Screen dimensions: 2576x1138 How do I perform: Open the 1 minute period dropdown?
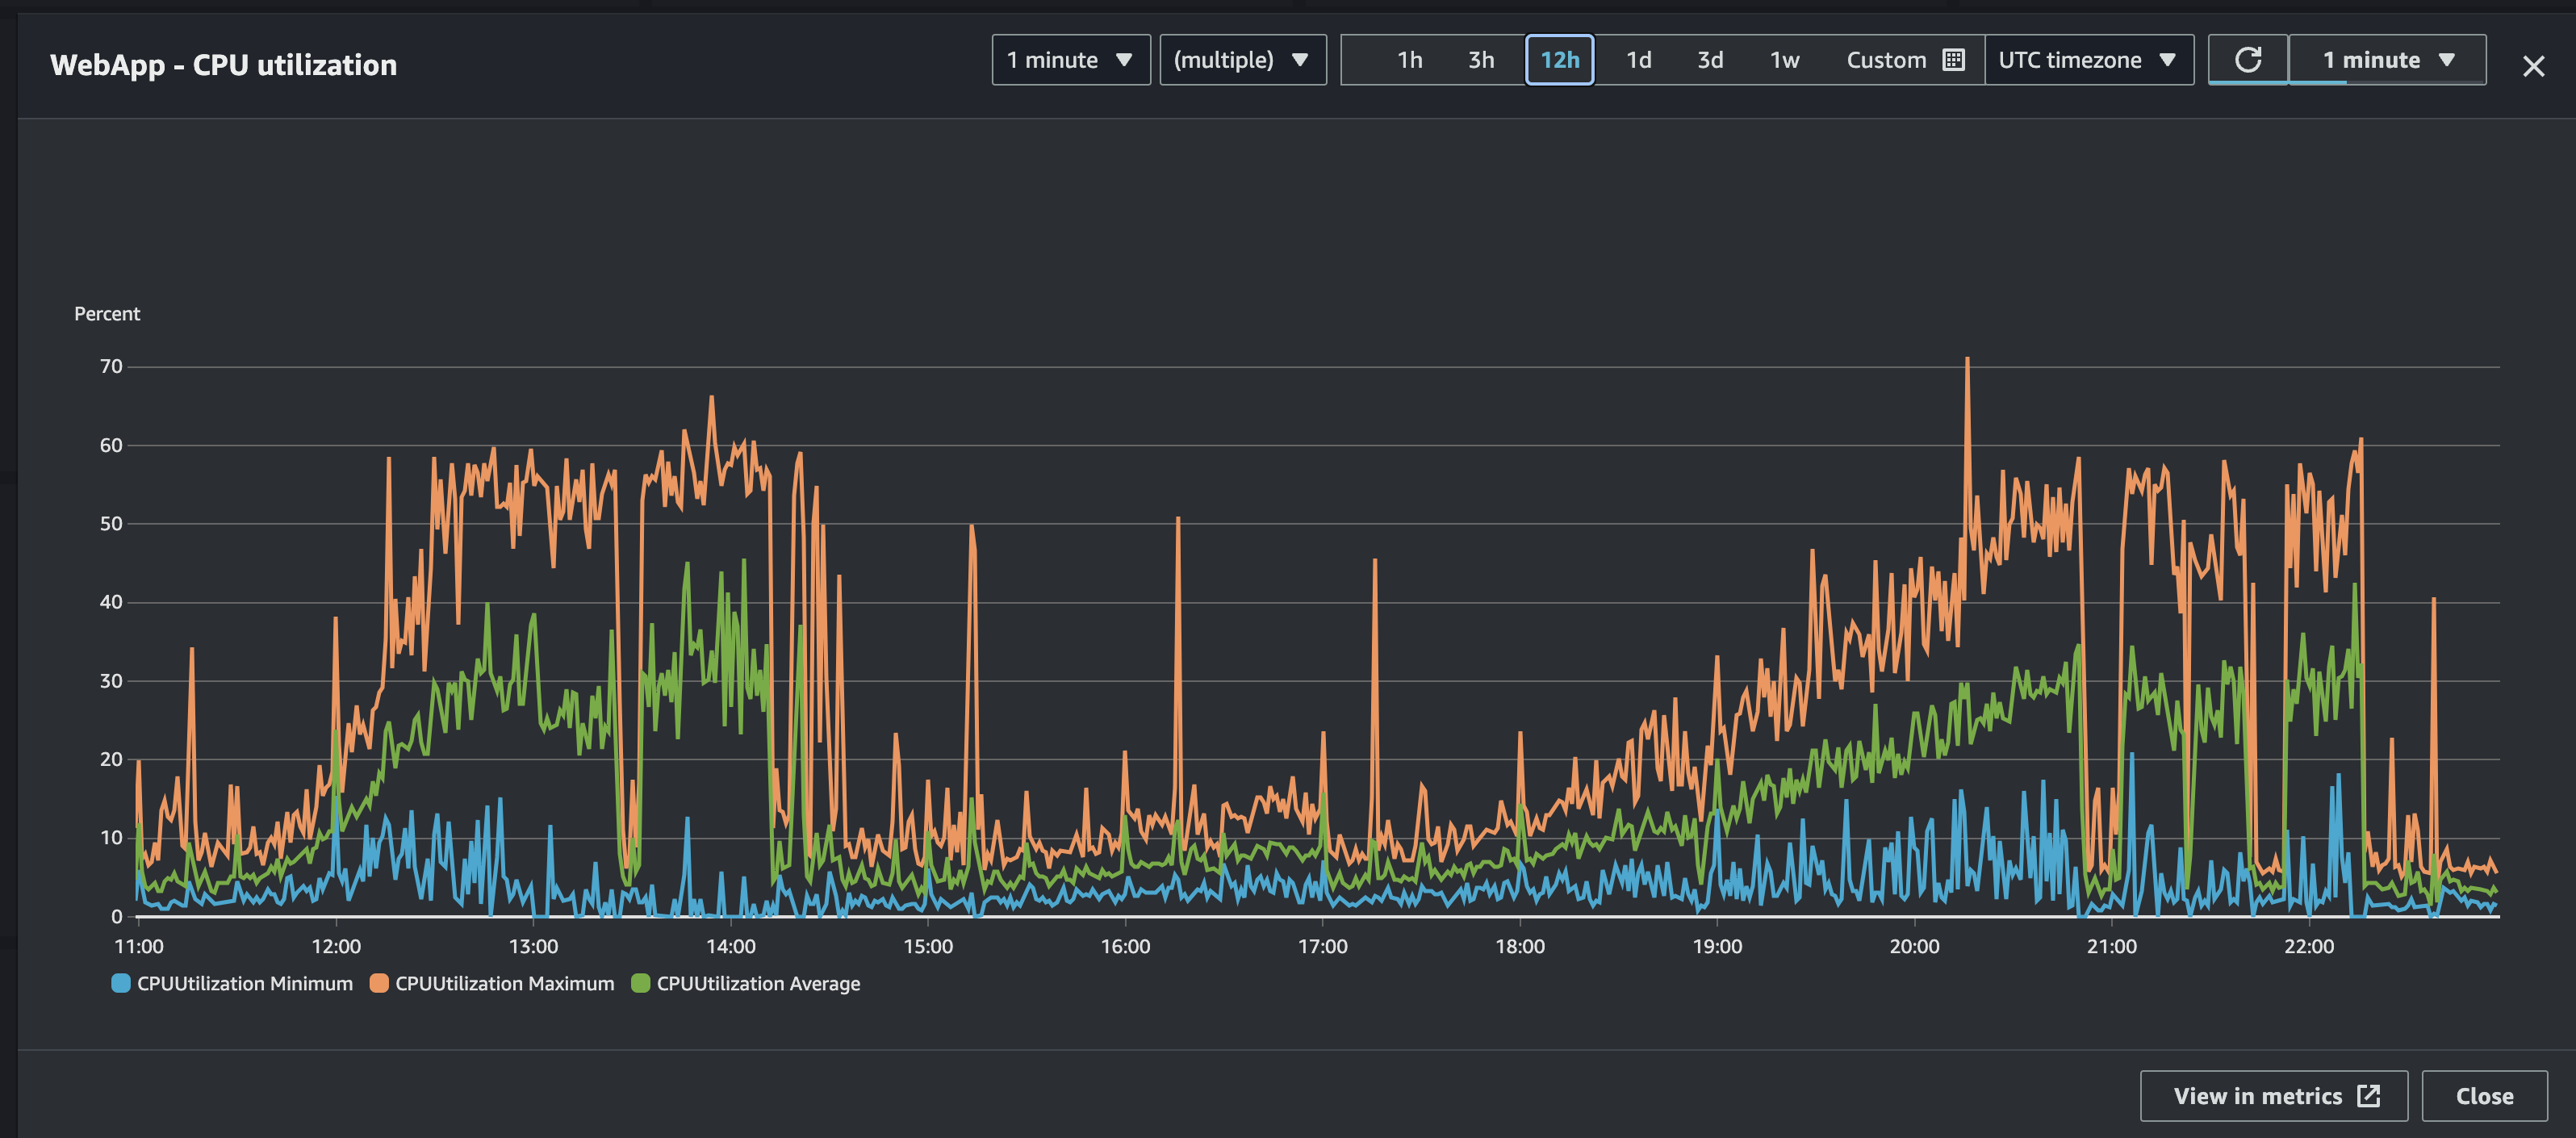1071,60
